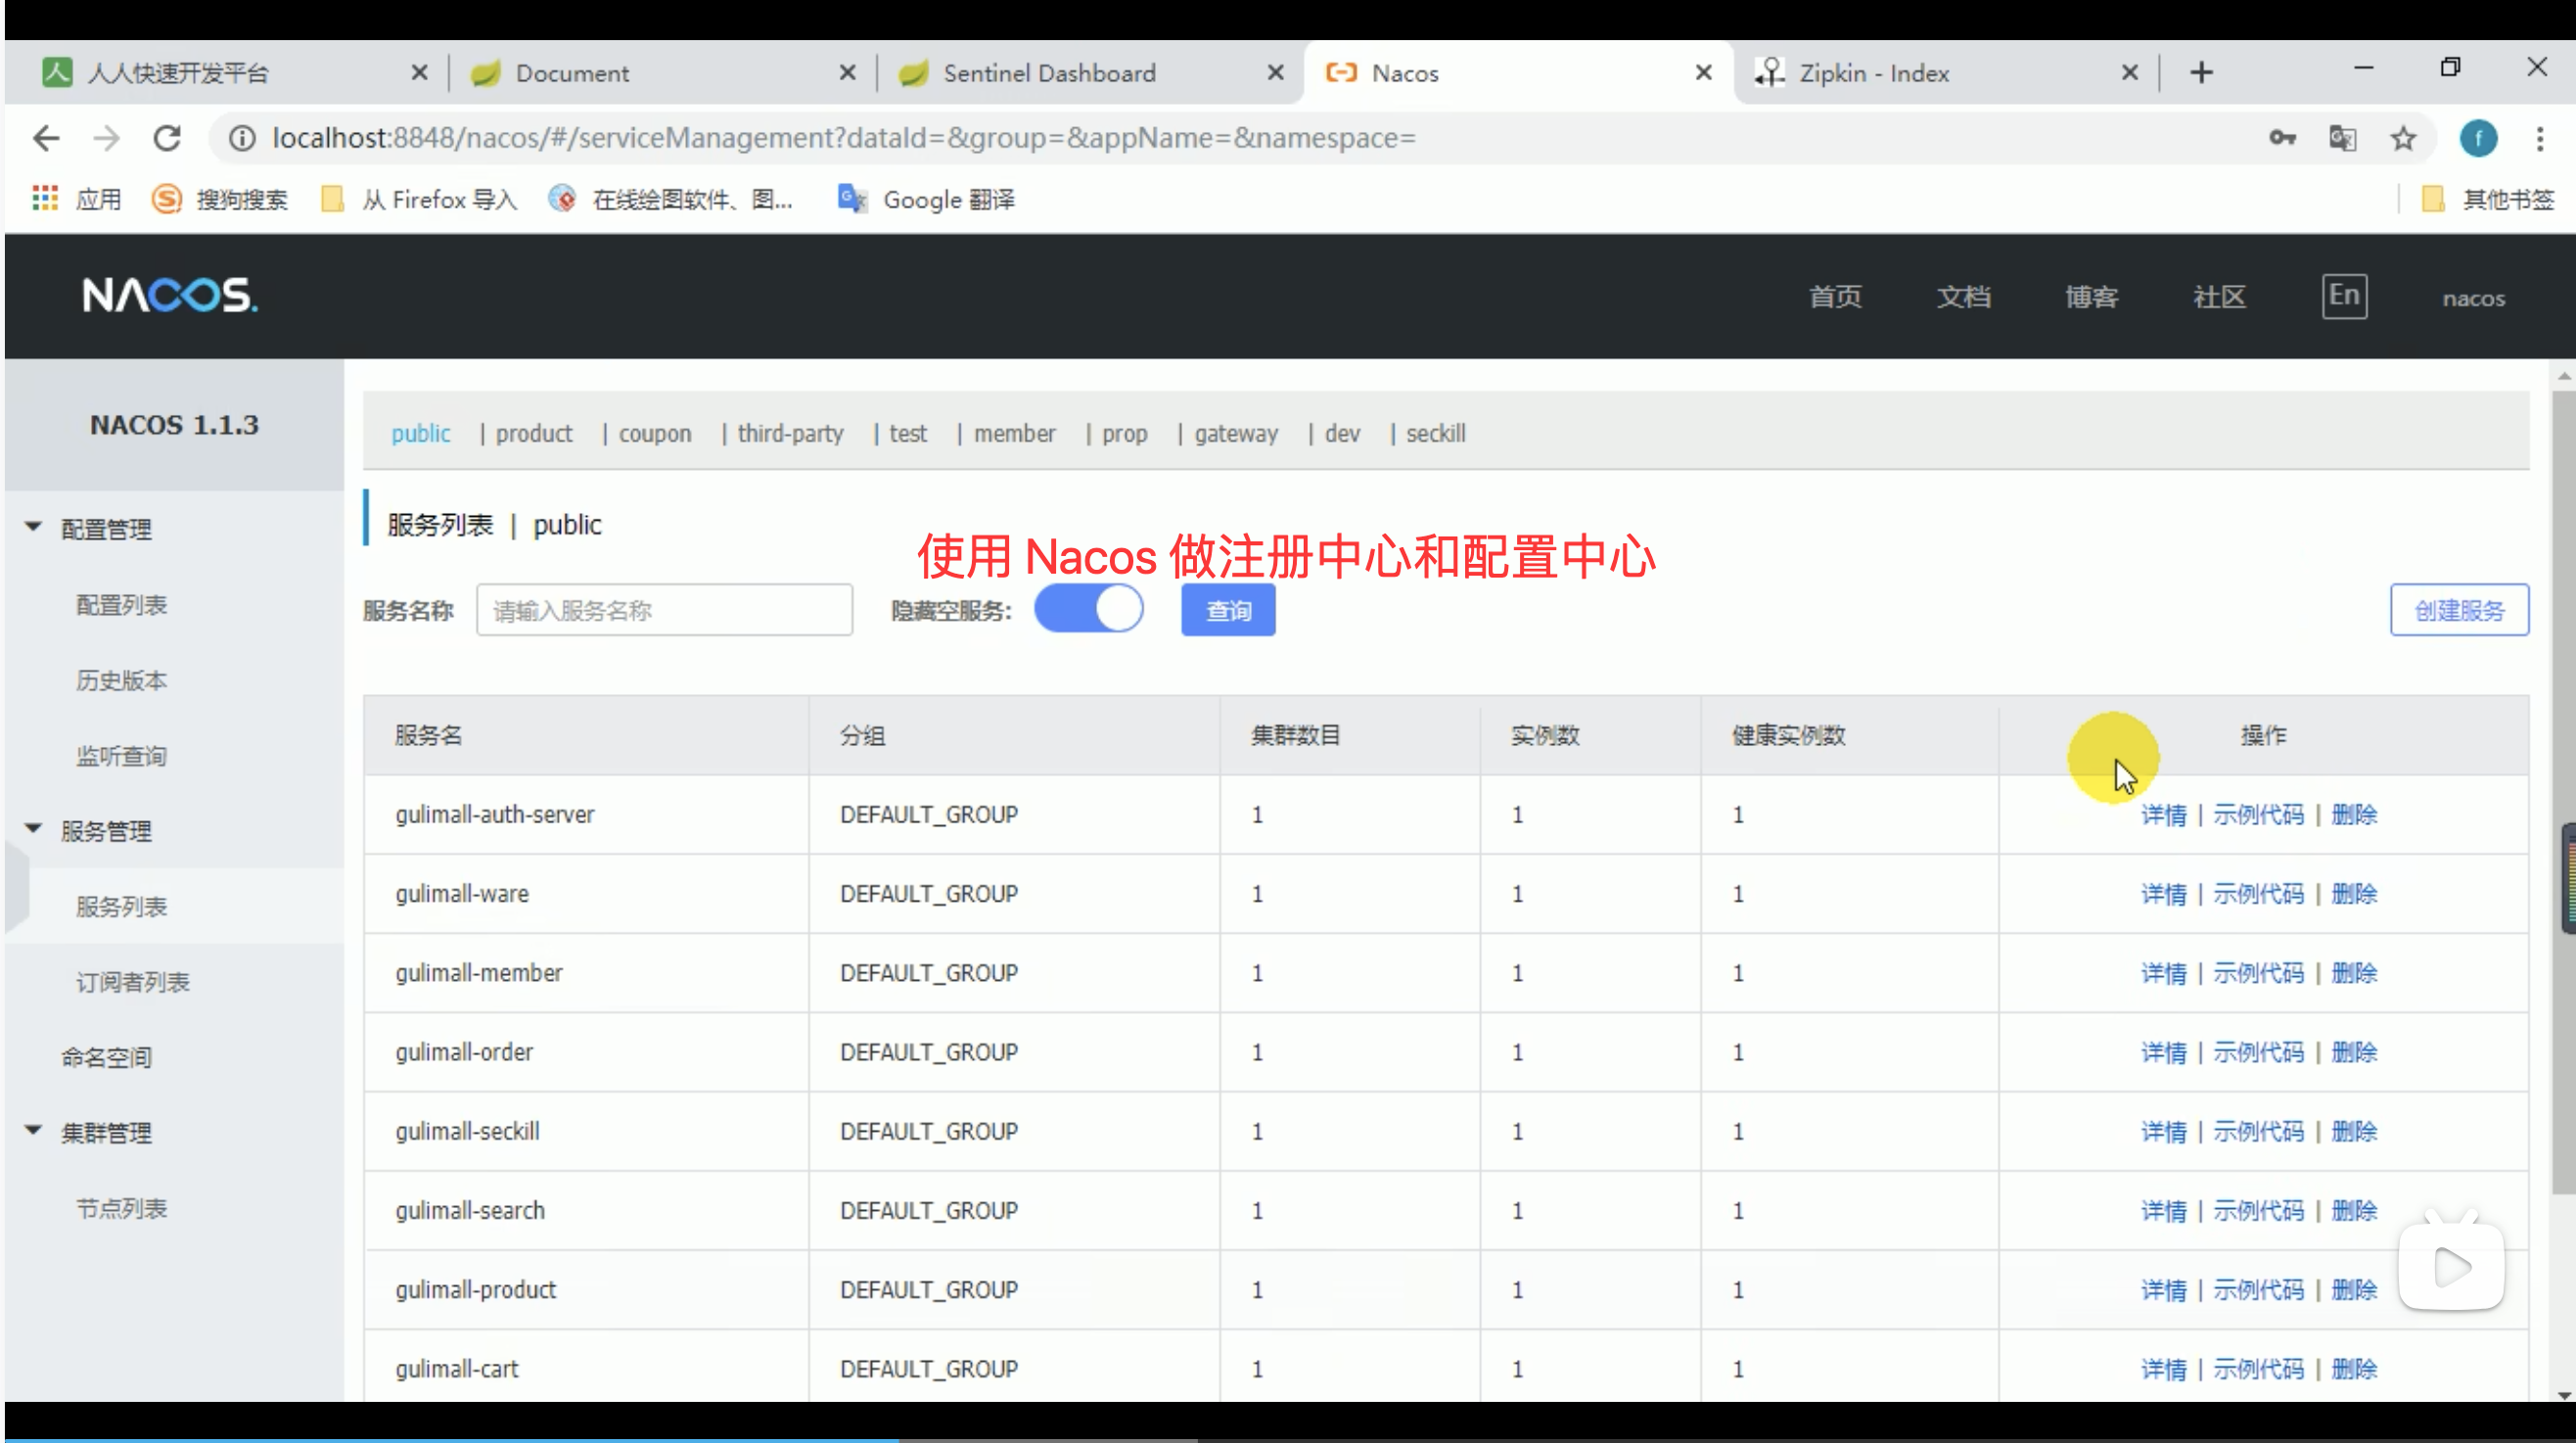The image size is (2576, 1443).
Task: Open the Apps grid in bookmarks bar
Action: tap(45, 199)
